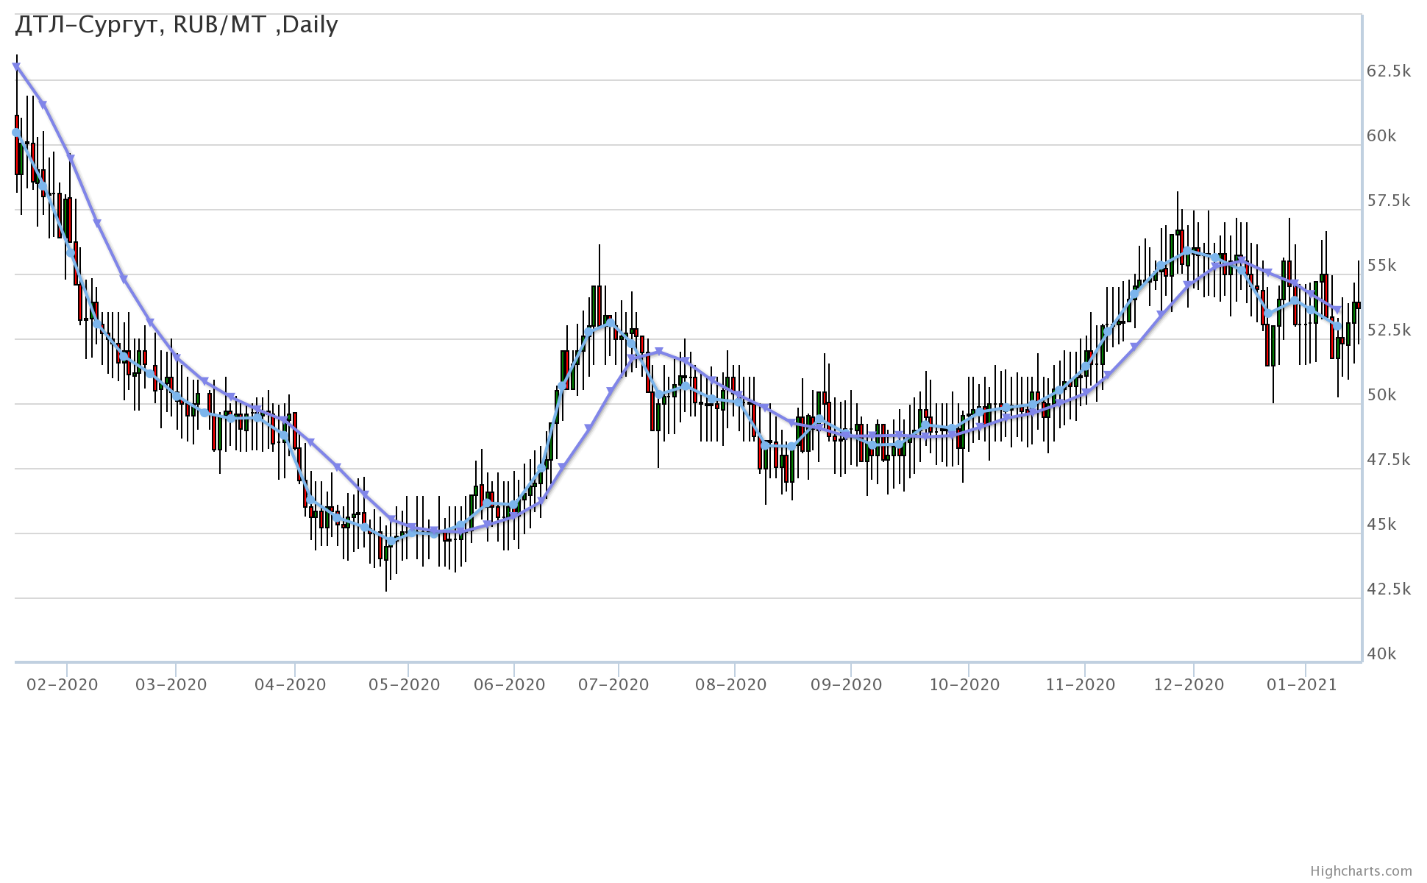Select the 57.5k price axis label
The image size is (1427, 883).
(1388, 201)
